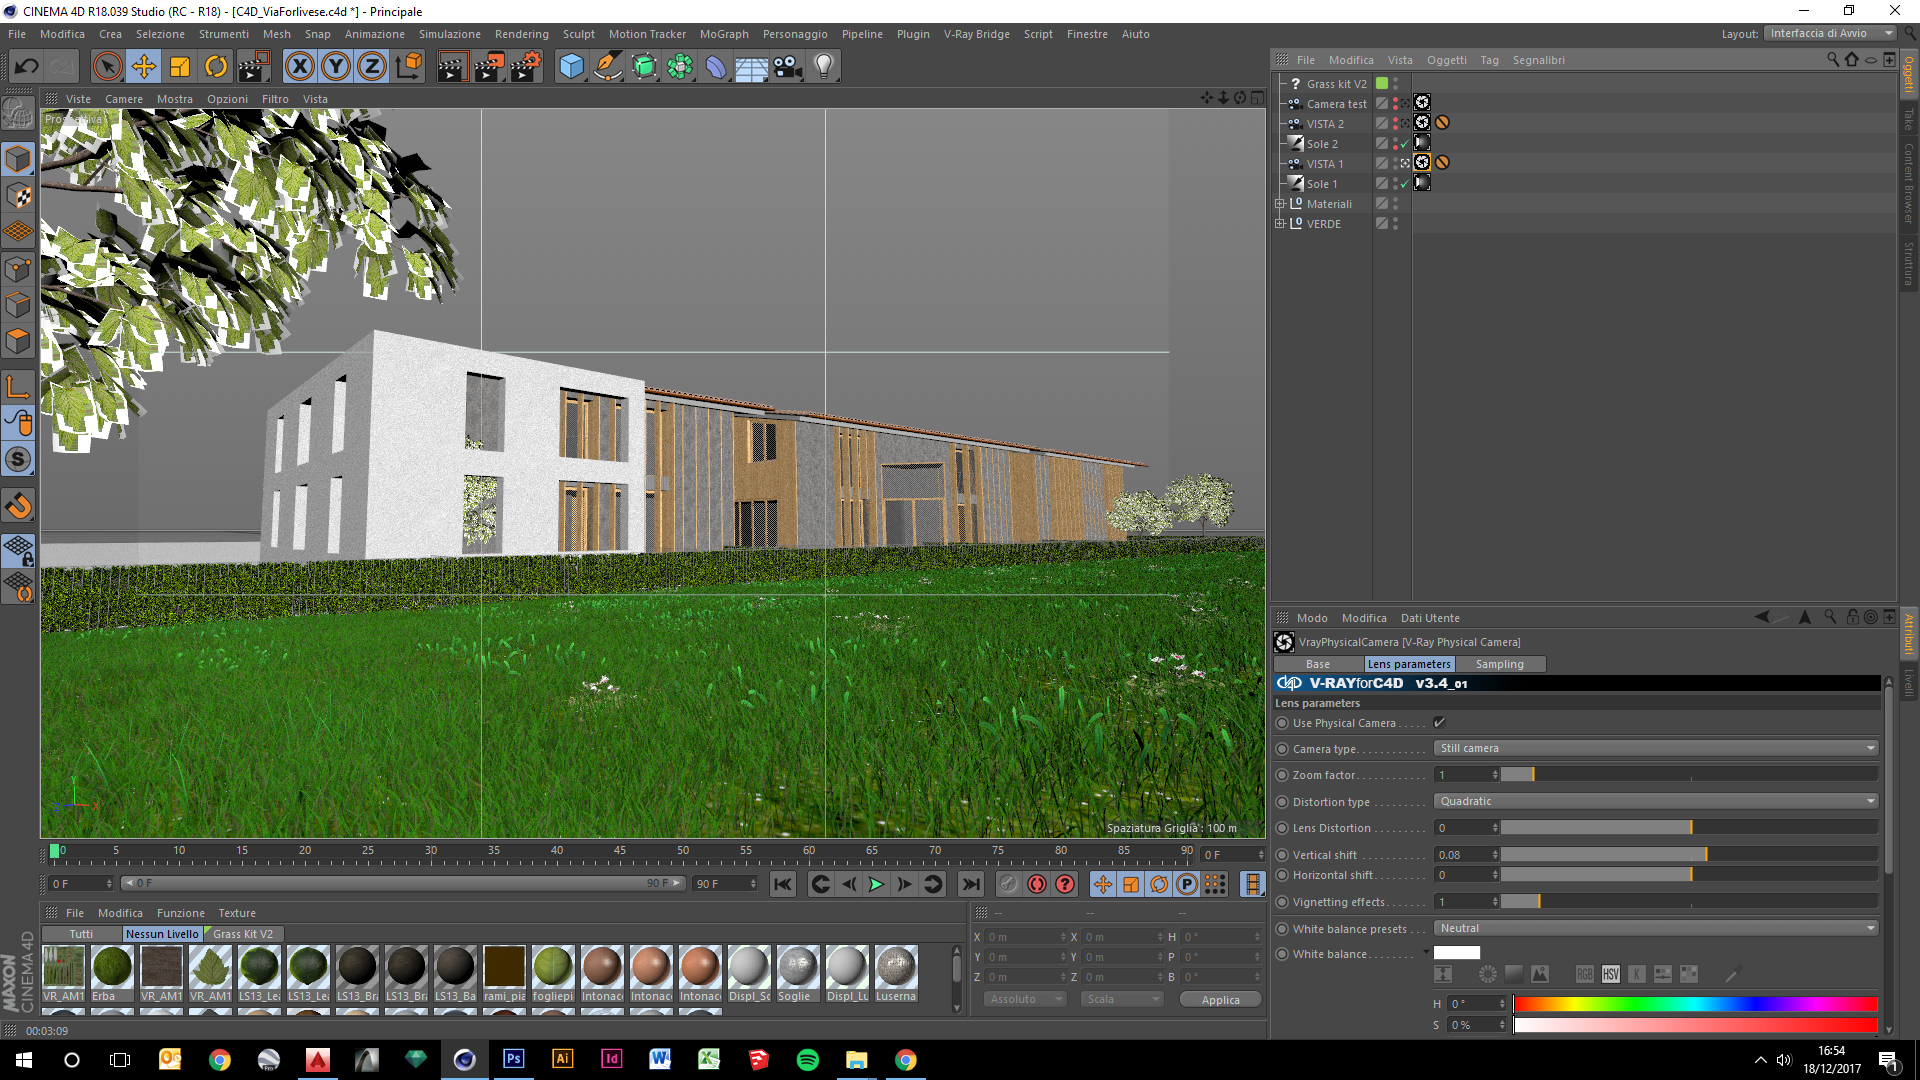Click the Applica button
1920x1080 pixels.
tap(1220, 999)
